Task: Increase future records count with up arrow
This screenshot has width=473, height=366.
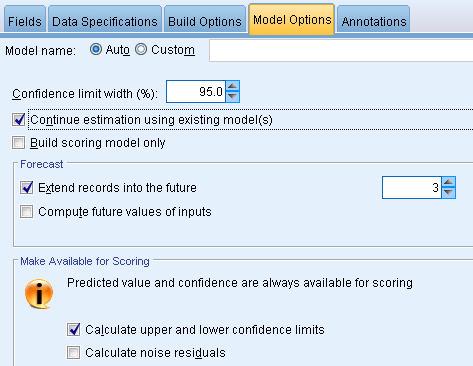Action: coord(448,182)
